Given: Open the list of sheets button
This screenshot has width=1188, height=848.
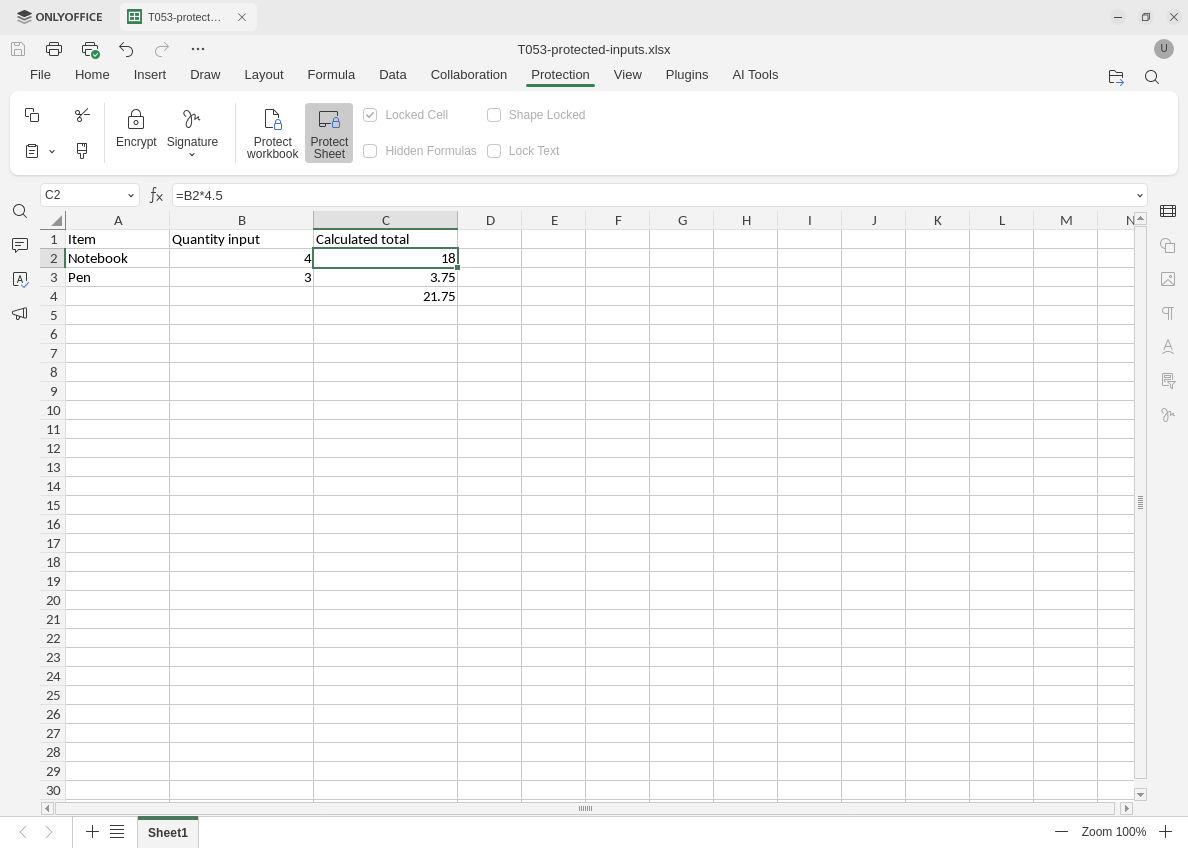Looking at the screenshot, I should [x=117, y=832].
